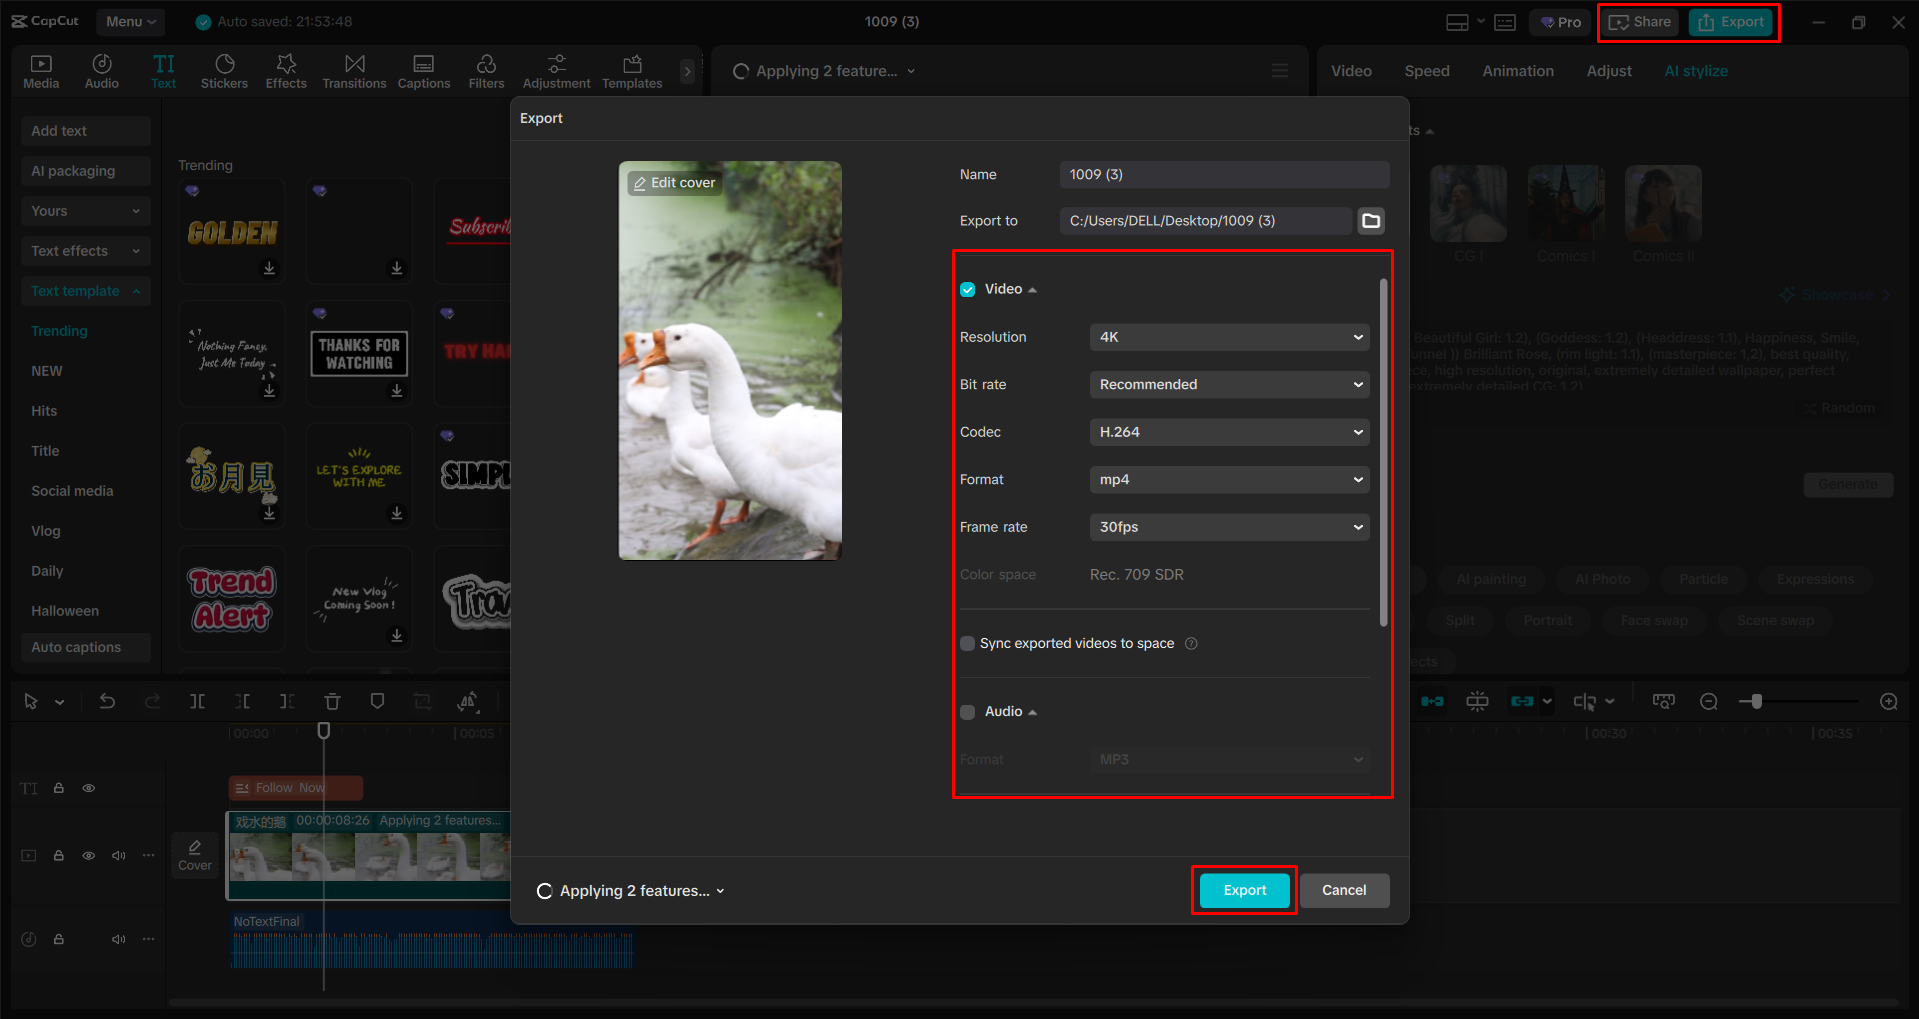Open the Menu at top left
This screenshot has width=1919, height=1019.
130,21
